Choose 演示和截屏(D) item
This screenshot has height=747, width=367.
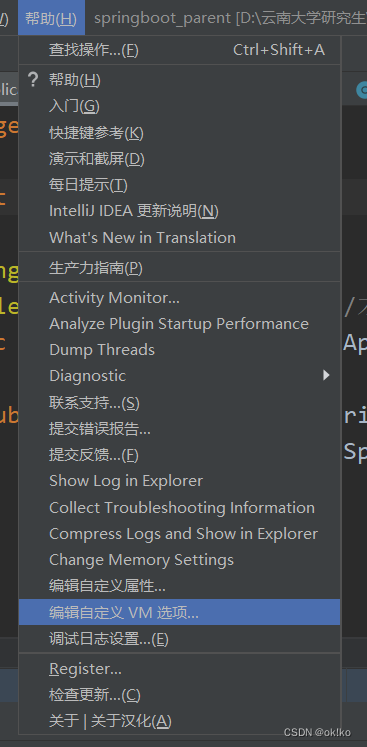click(179, 159)
